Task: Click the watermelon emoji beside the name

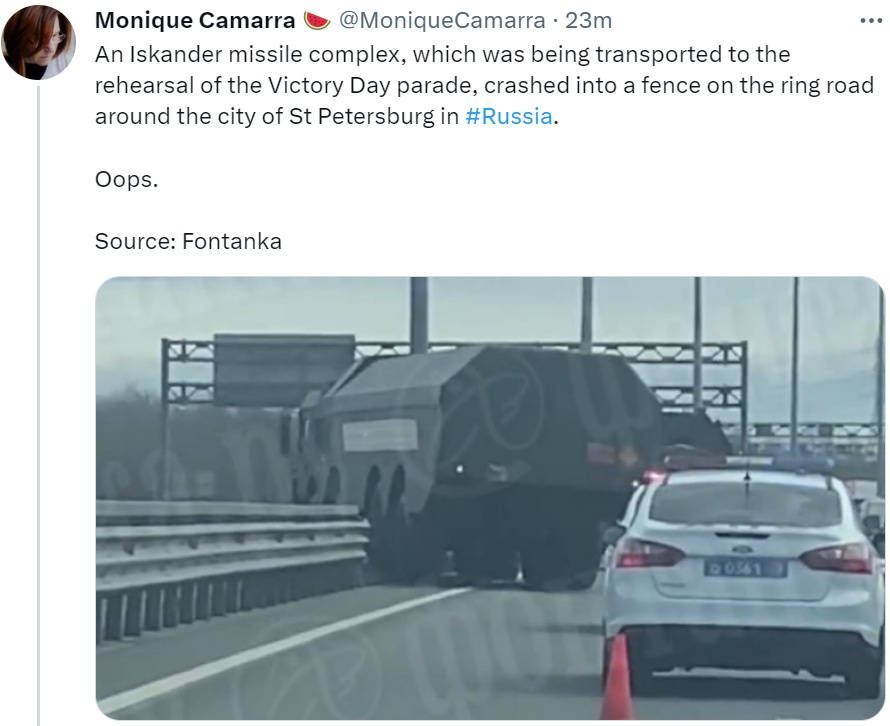Action: (x=317, y=21)
